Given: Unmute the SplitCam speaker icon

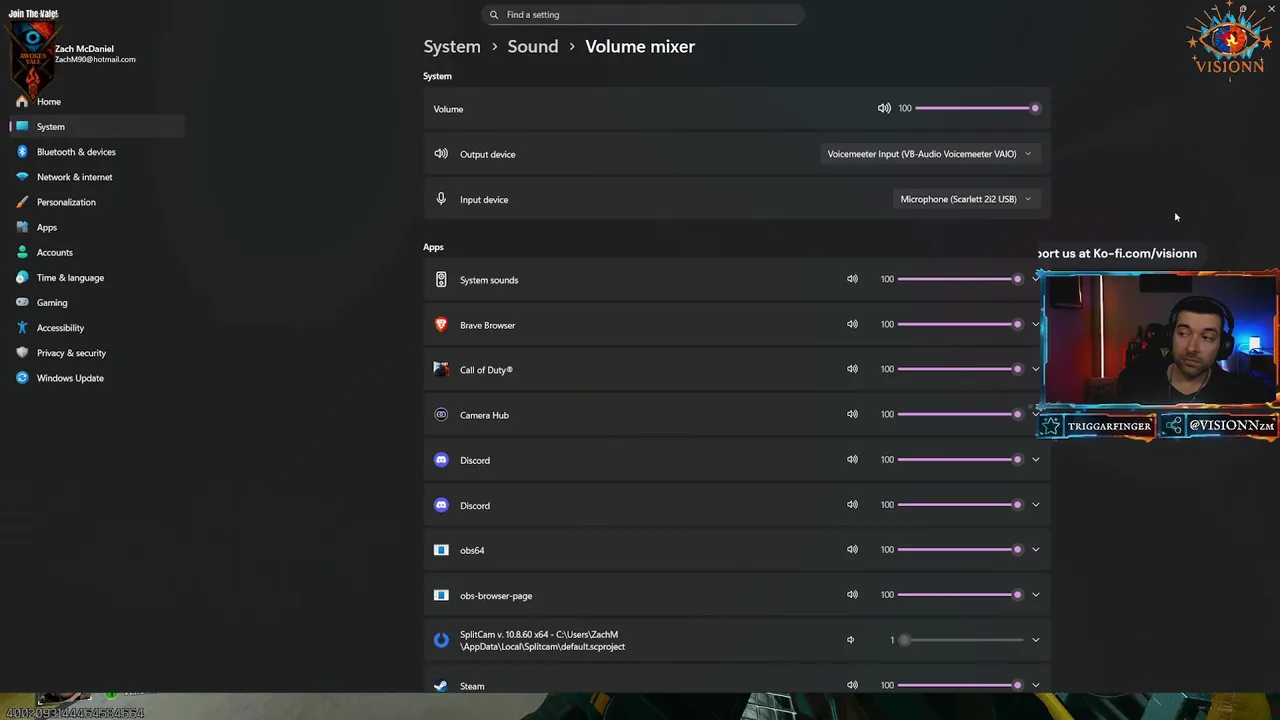Looking at the screenshot, I should (x=851, y=640).
